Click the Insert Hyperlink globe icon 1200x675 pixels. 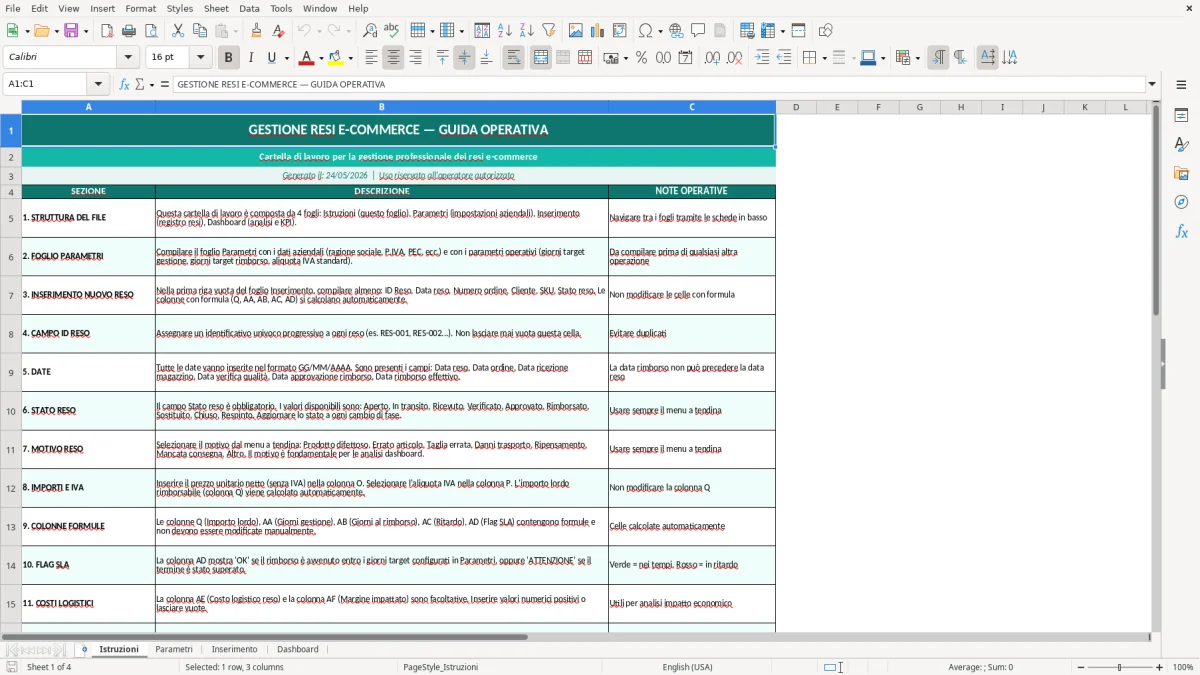click(677, 31)
